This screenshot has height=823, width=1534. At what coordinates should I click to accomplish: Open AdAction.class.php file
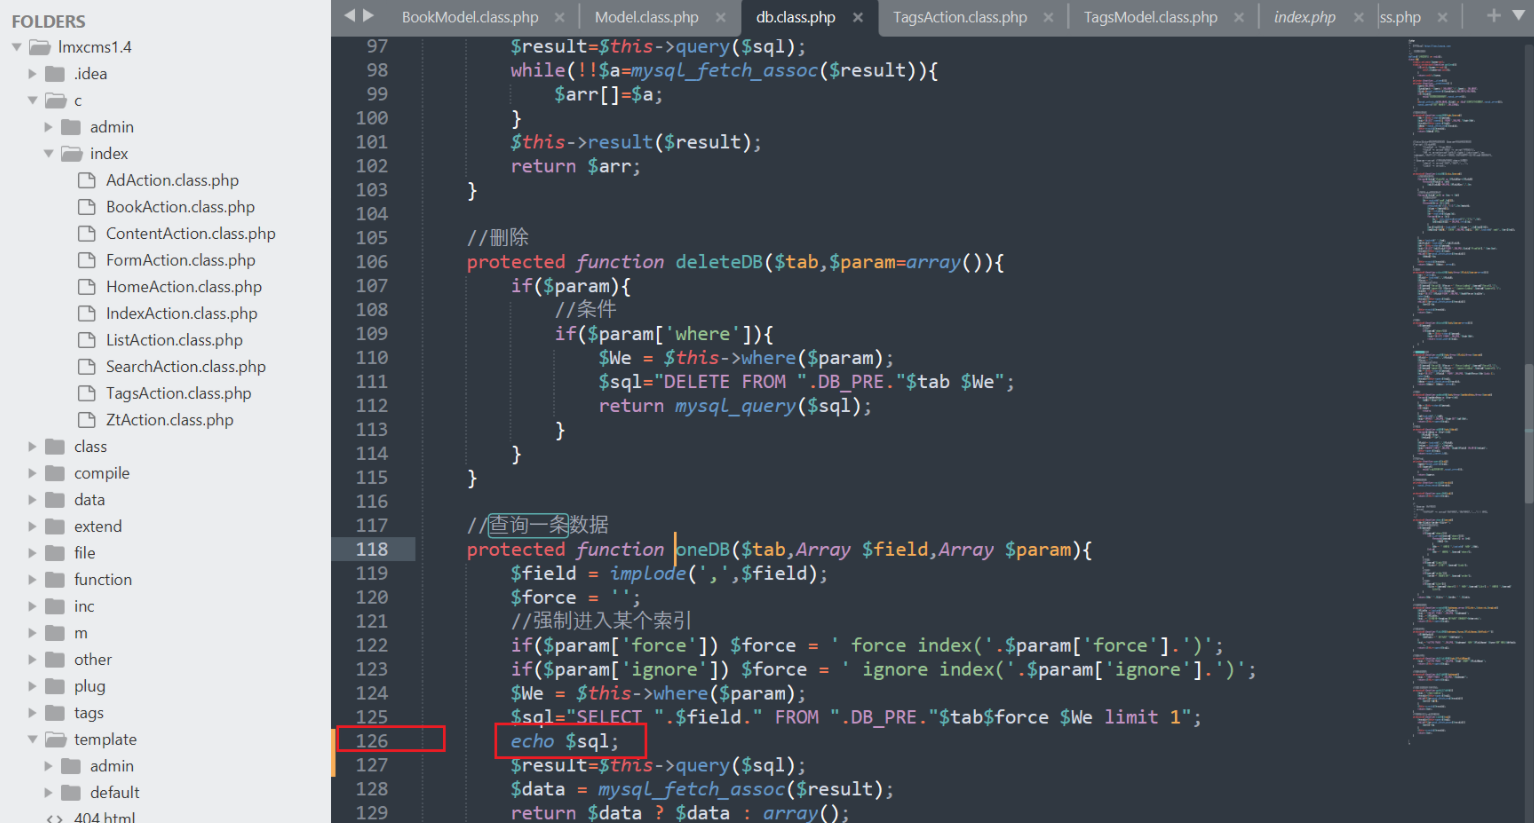pyautogui.click(x=172, y=180)
